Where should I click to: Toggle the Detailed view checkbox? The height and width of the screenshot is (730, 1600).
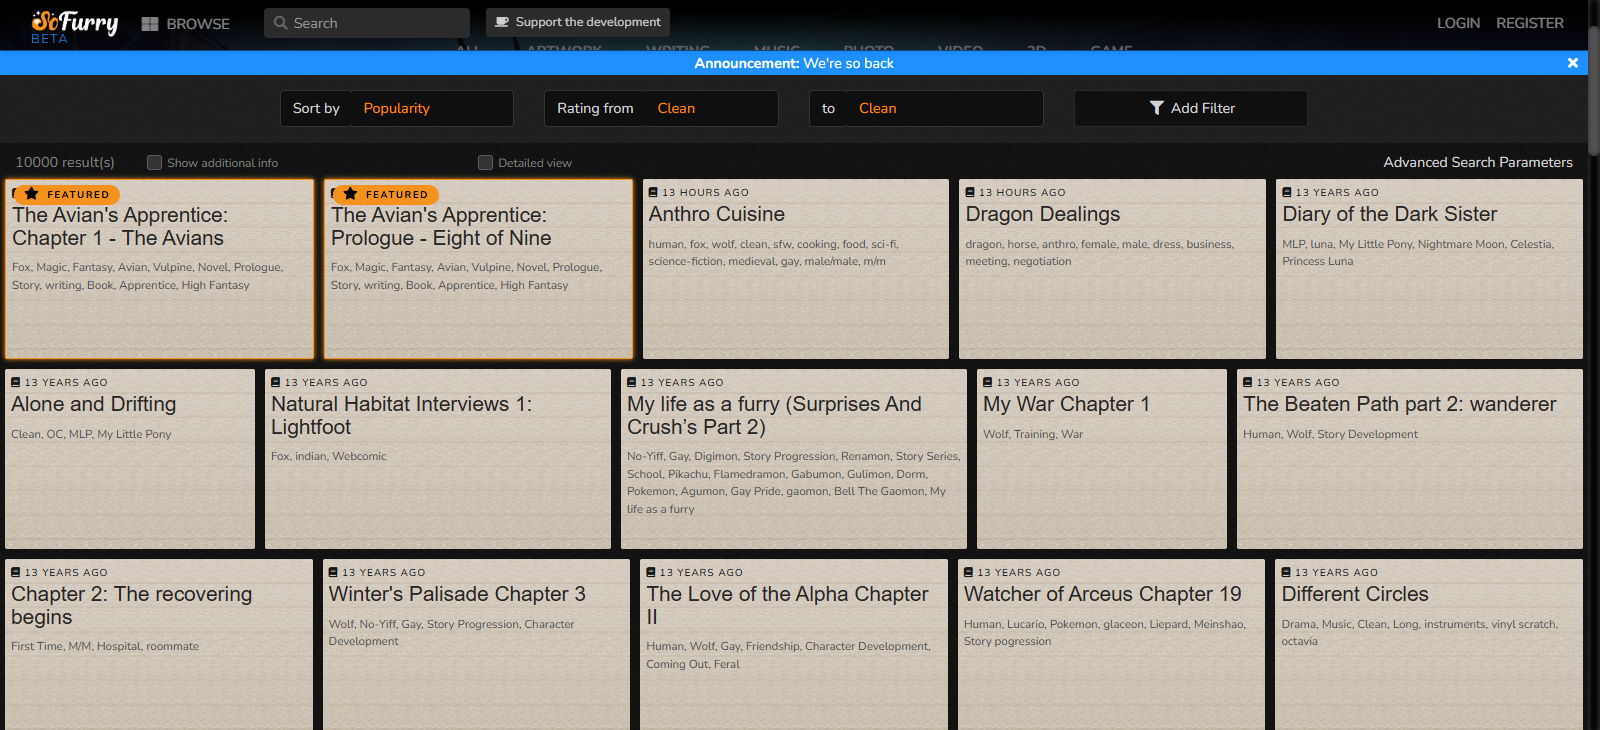[x=486, y=163]
